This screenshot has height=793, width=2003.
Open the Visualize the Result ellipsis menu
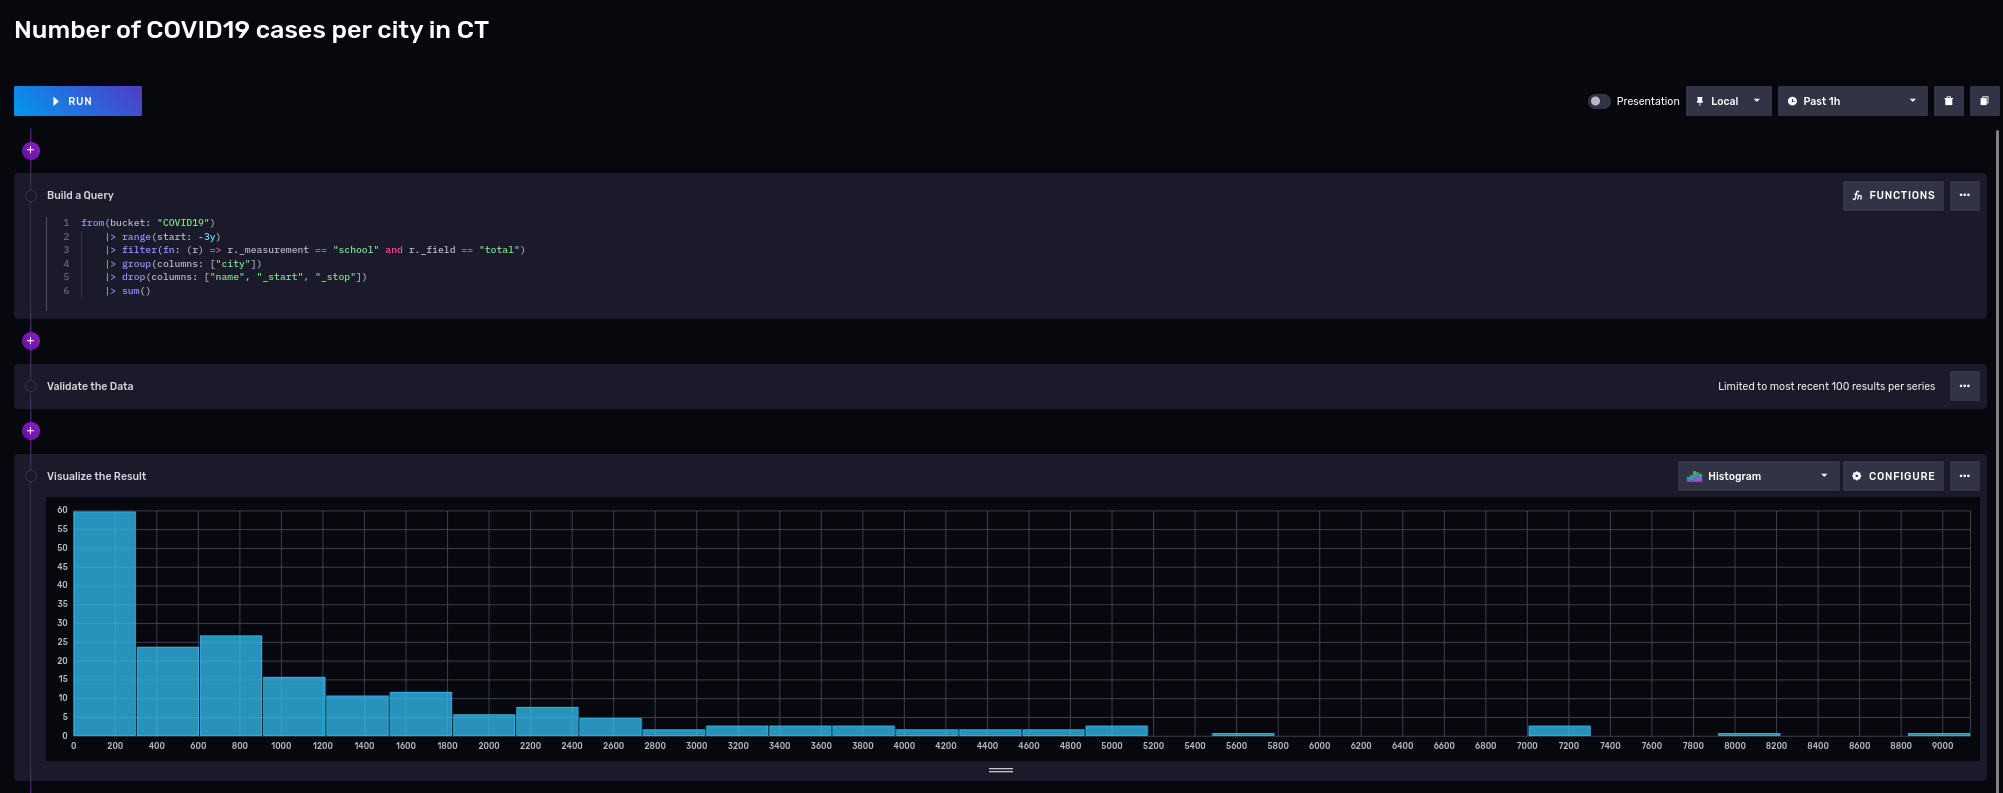[x=1964, y=476]
